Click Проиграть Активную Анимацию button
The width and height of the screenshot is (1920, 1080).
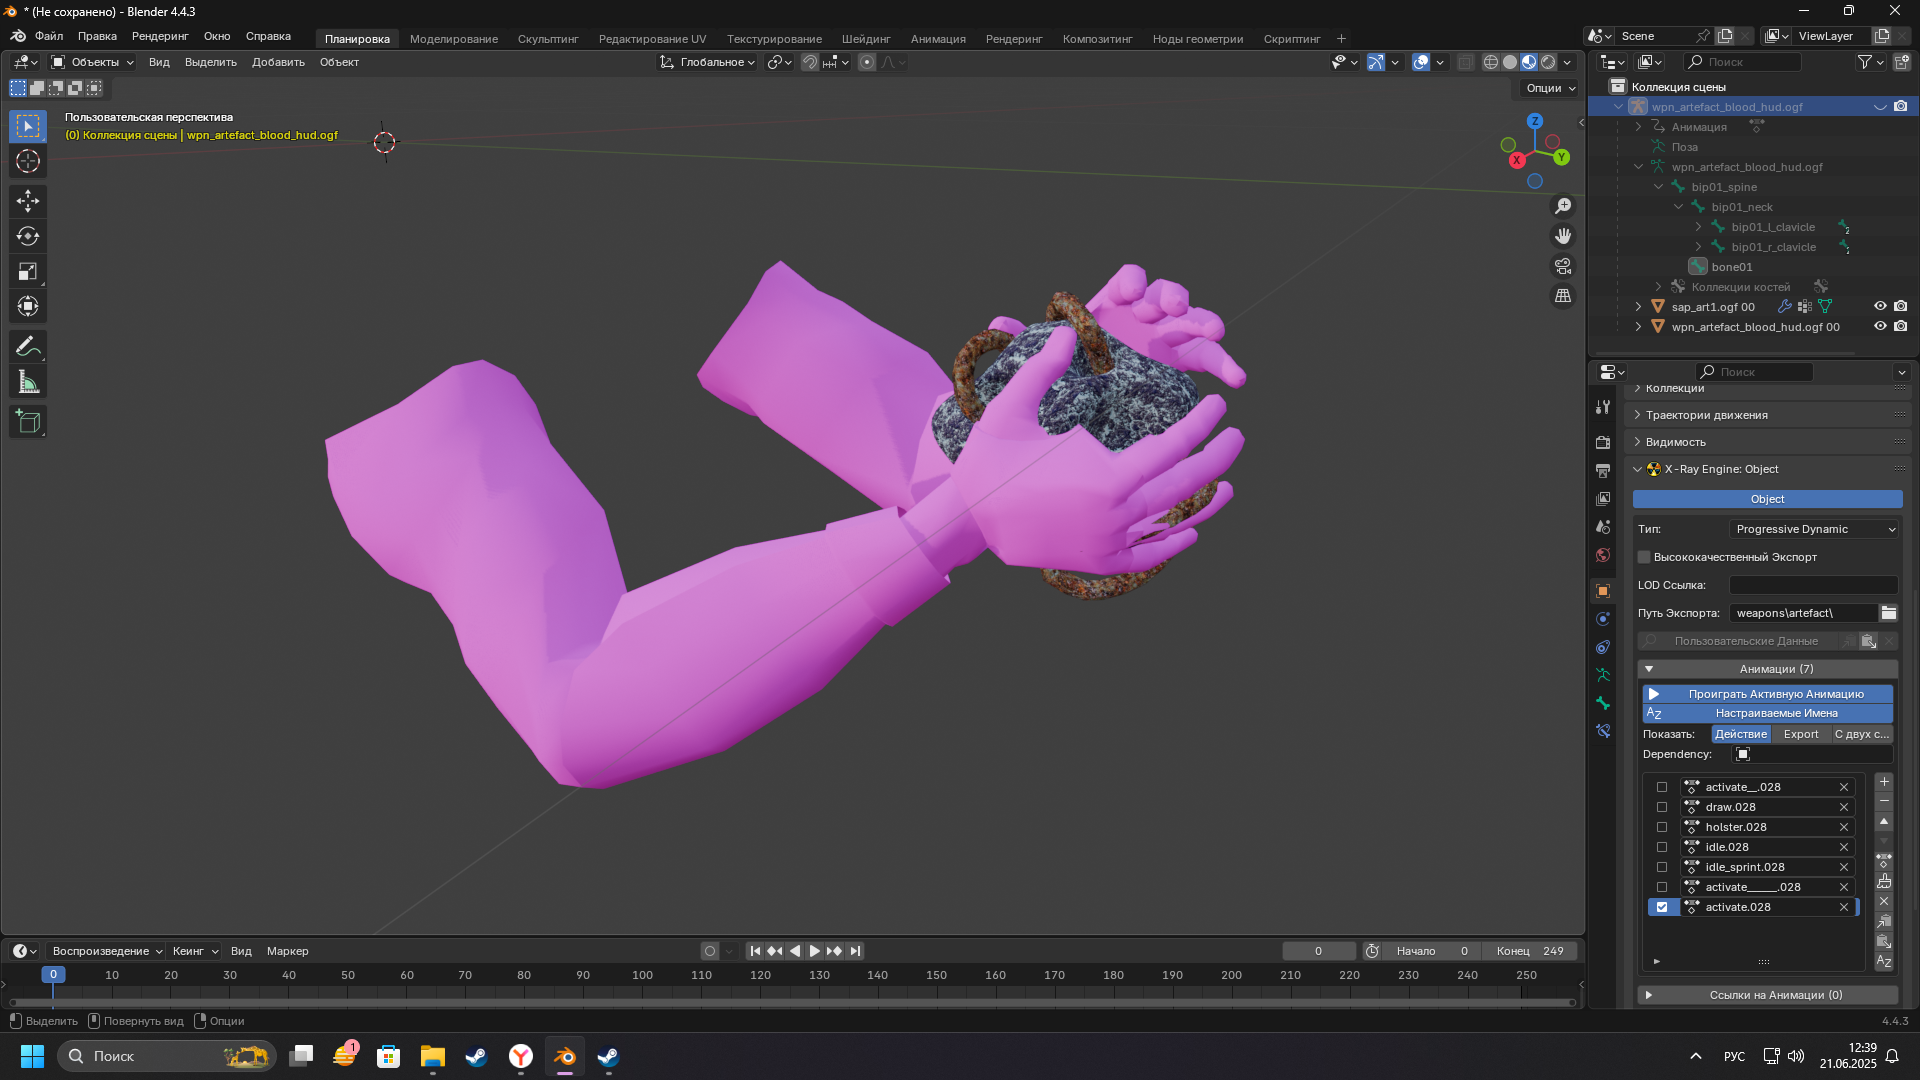[x=1767, y=694]
